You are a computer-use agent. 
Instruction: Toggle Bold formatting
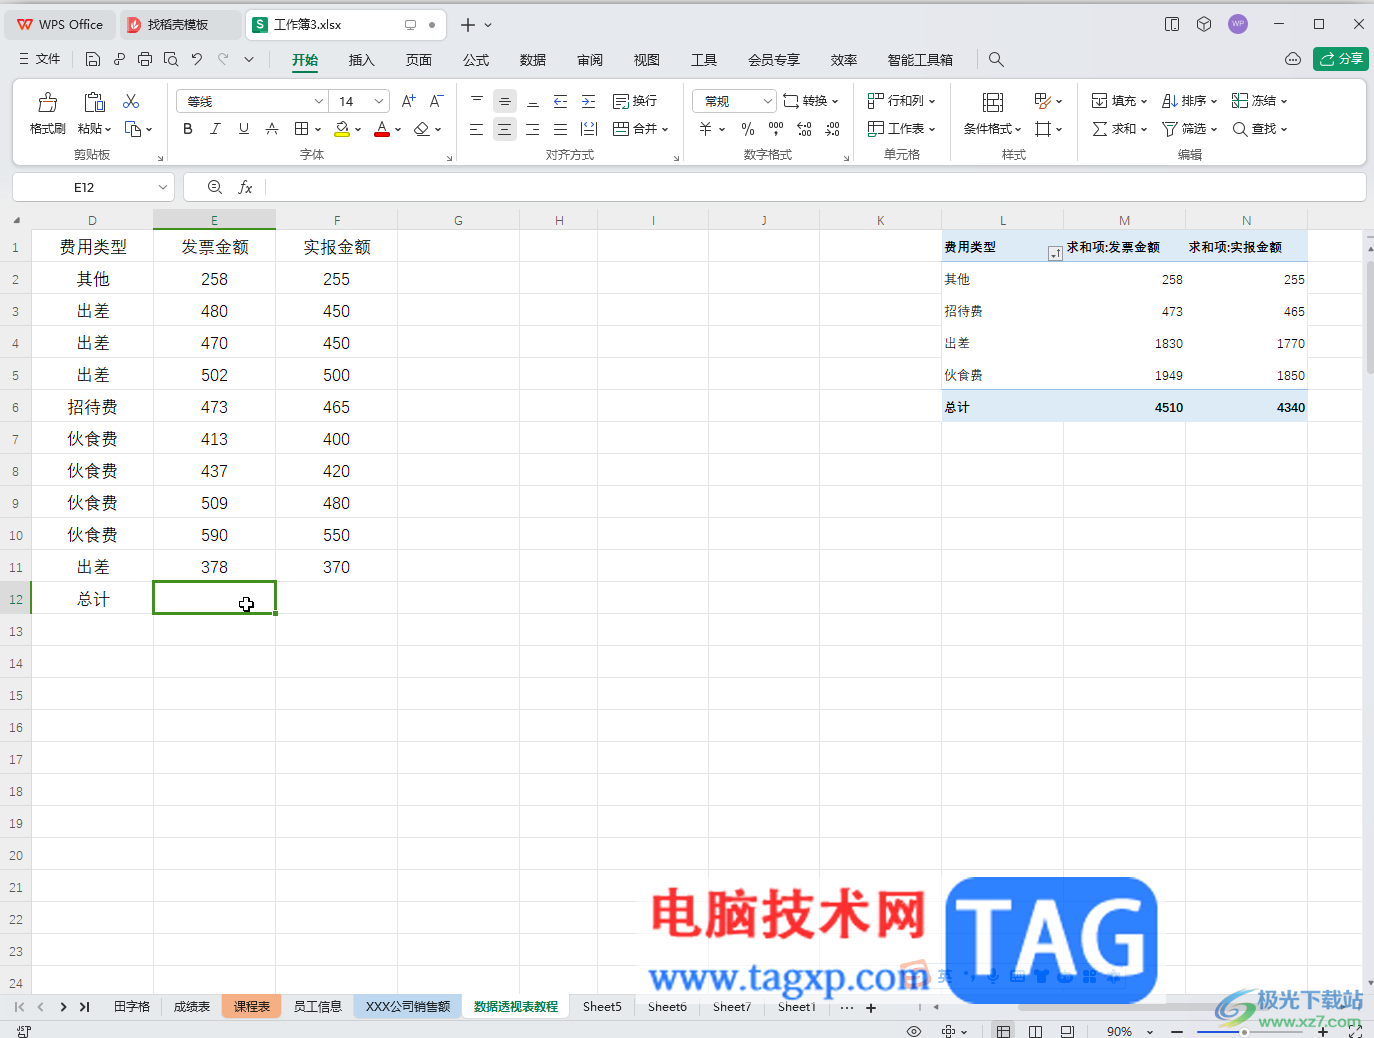click(x=187, y=129)
